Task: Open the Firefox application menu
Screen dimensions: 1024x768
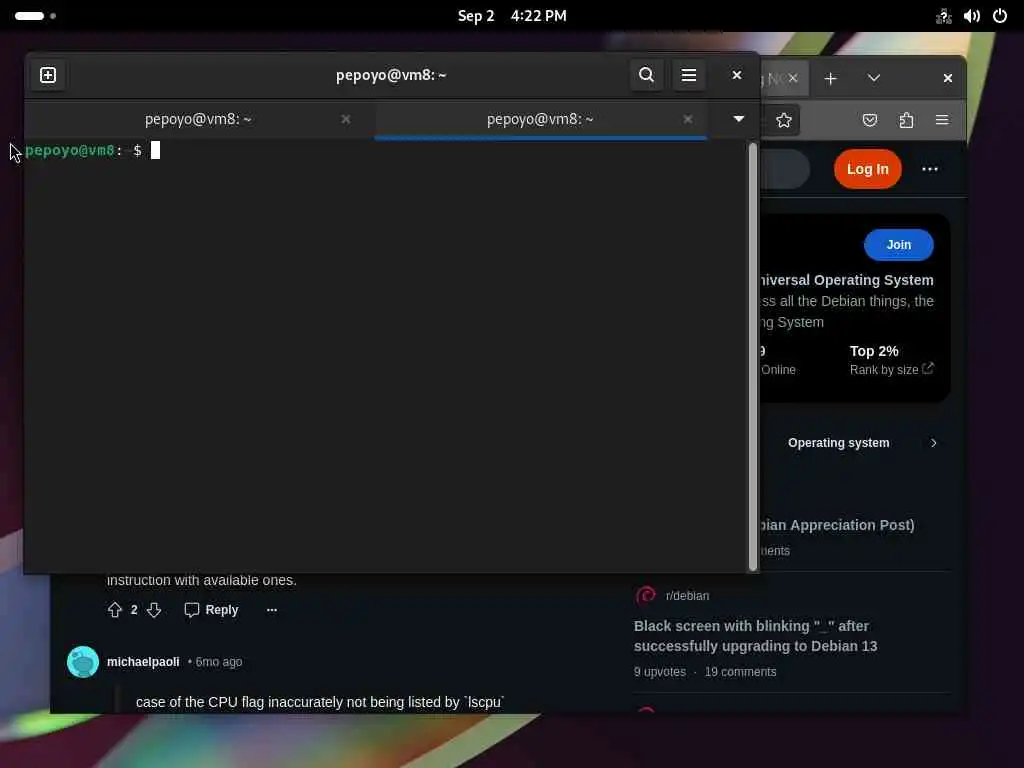Action: coord(942,120)
